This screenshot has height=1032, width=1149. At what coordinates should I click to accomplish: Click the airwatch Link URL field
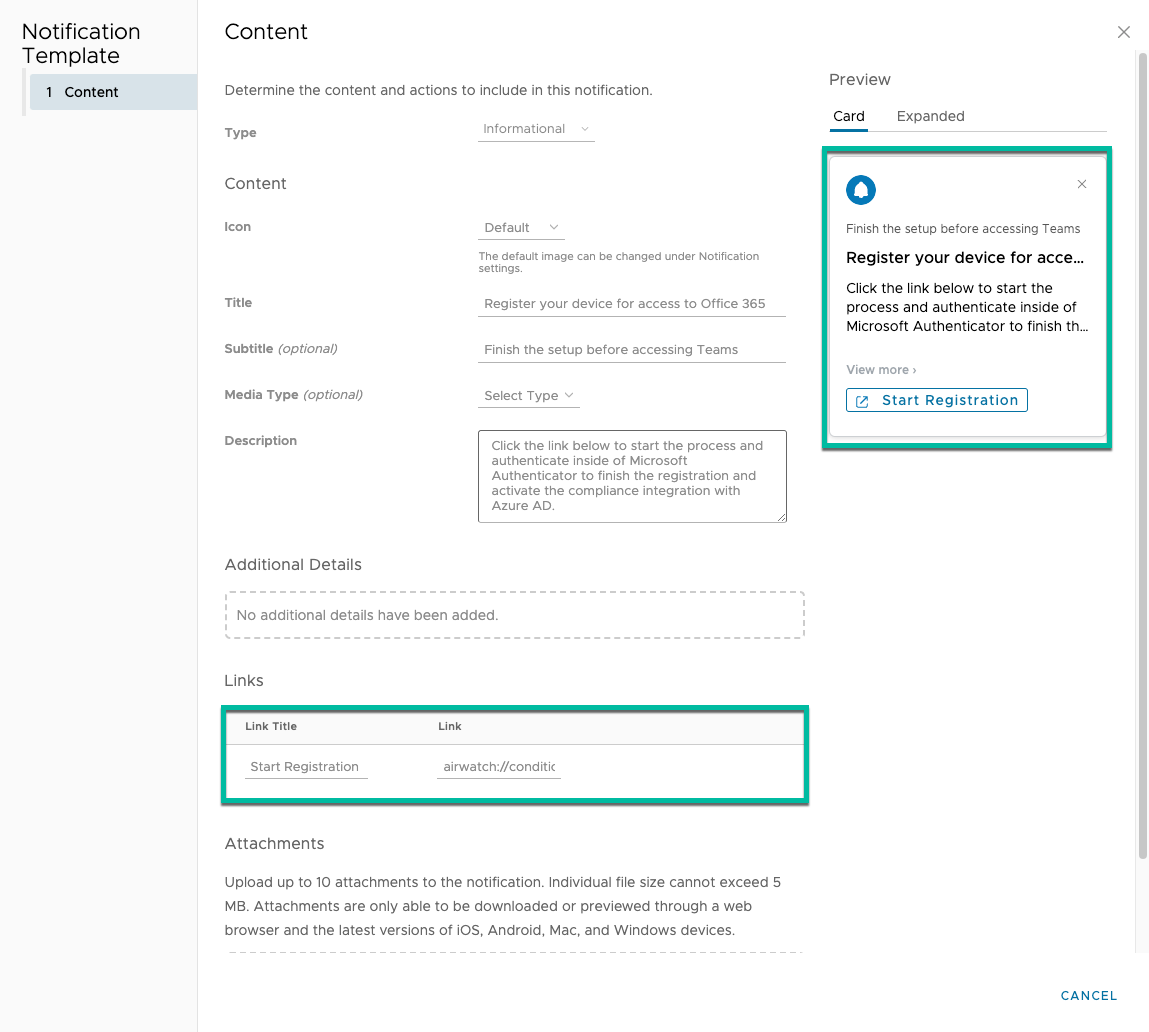click(498, 767)
